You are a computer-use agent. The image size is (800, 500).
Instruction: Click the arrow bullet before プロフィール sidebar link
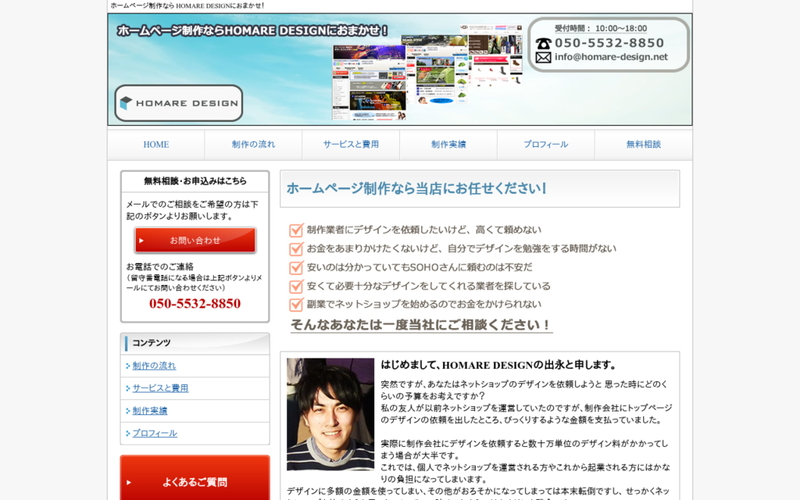128,433
